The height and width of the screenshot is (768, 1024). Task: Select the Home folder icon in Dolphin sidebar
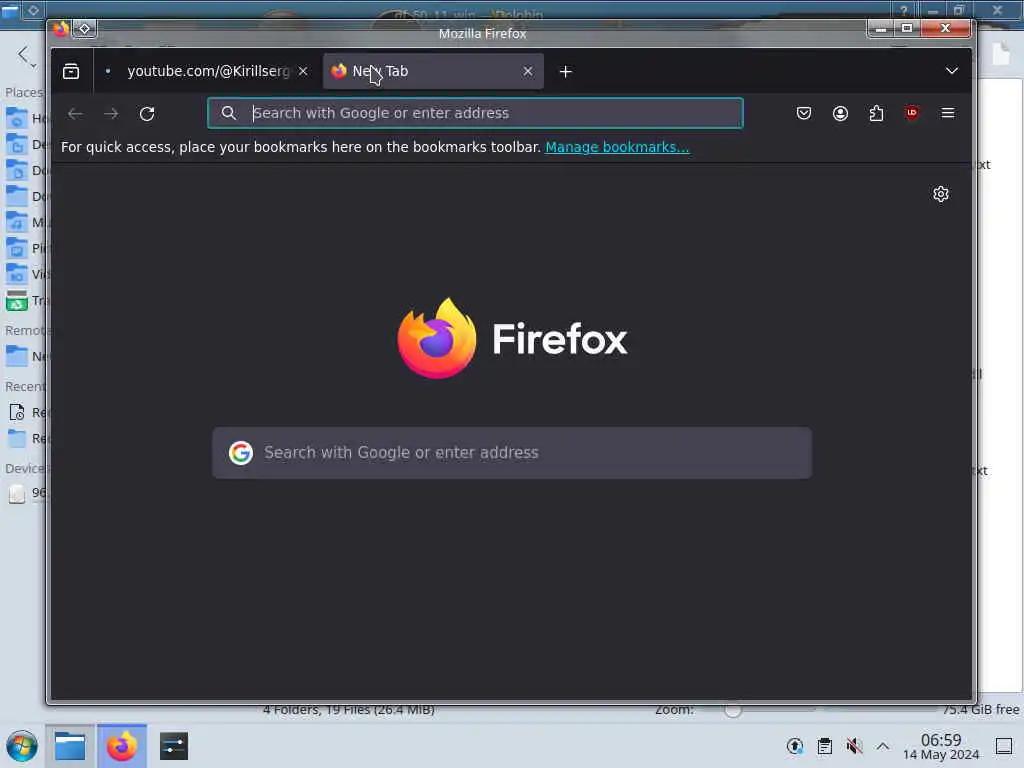tap(16, 118)
